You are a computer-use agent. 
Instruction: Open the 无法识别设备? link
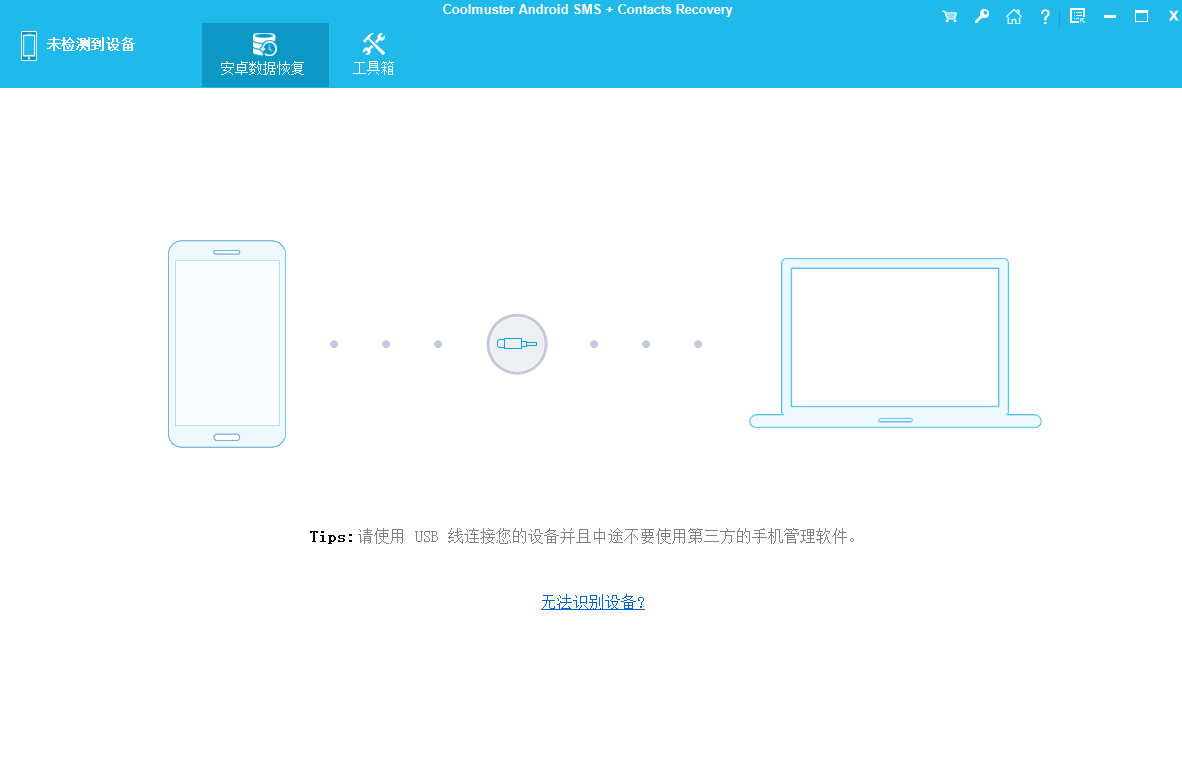pos(593,602)
